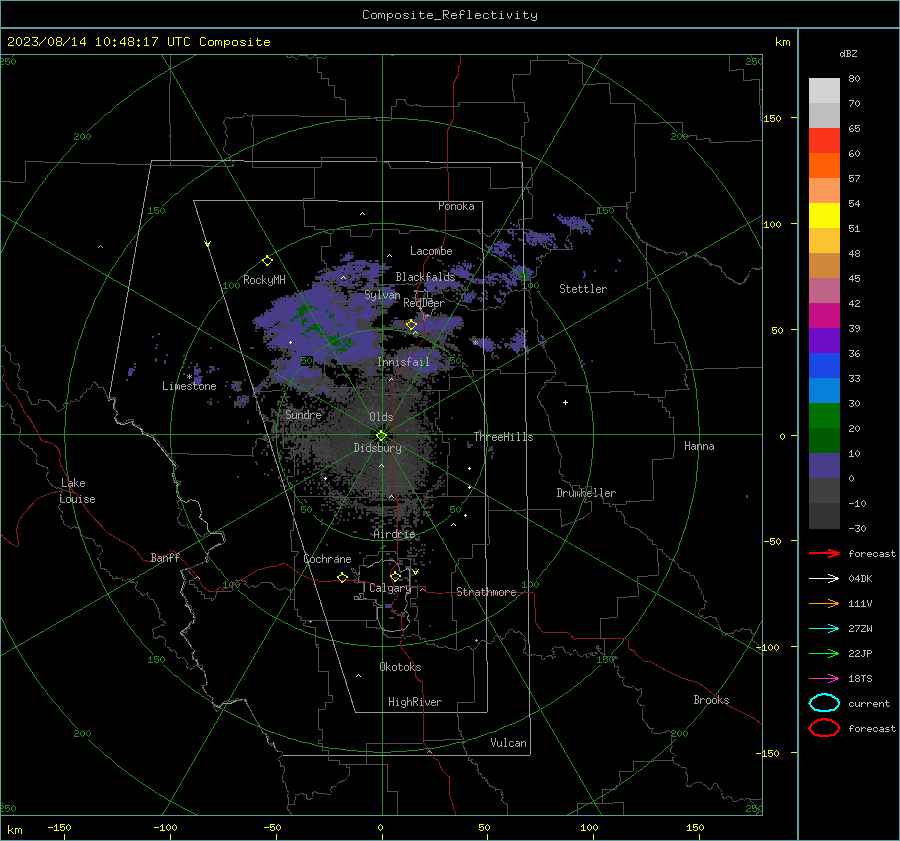
Task: Click the Okotoks town label
Action: pos(400,667)
